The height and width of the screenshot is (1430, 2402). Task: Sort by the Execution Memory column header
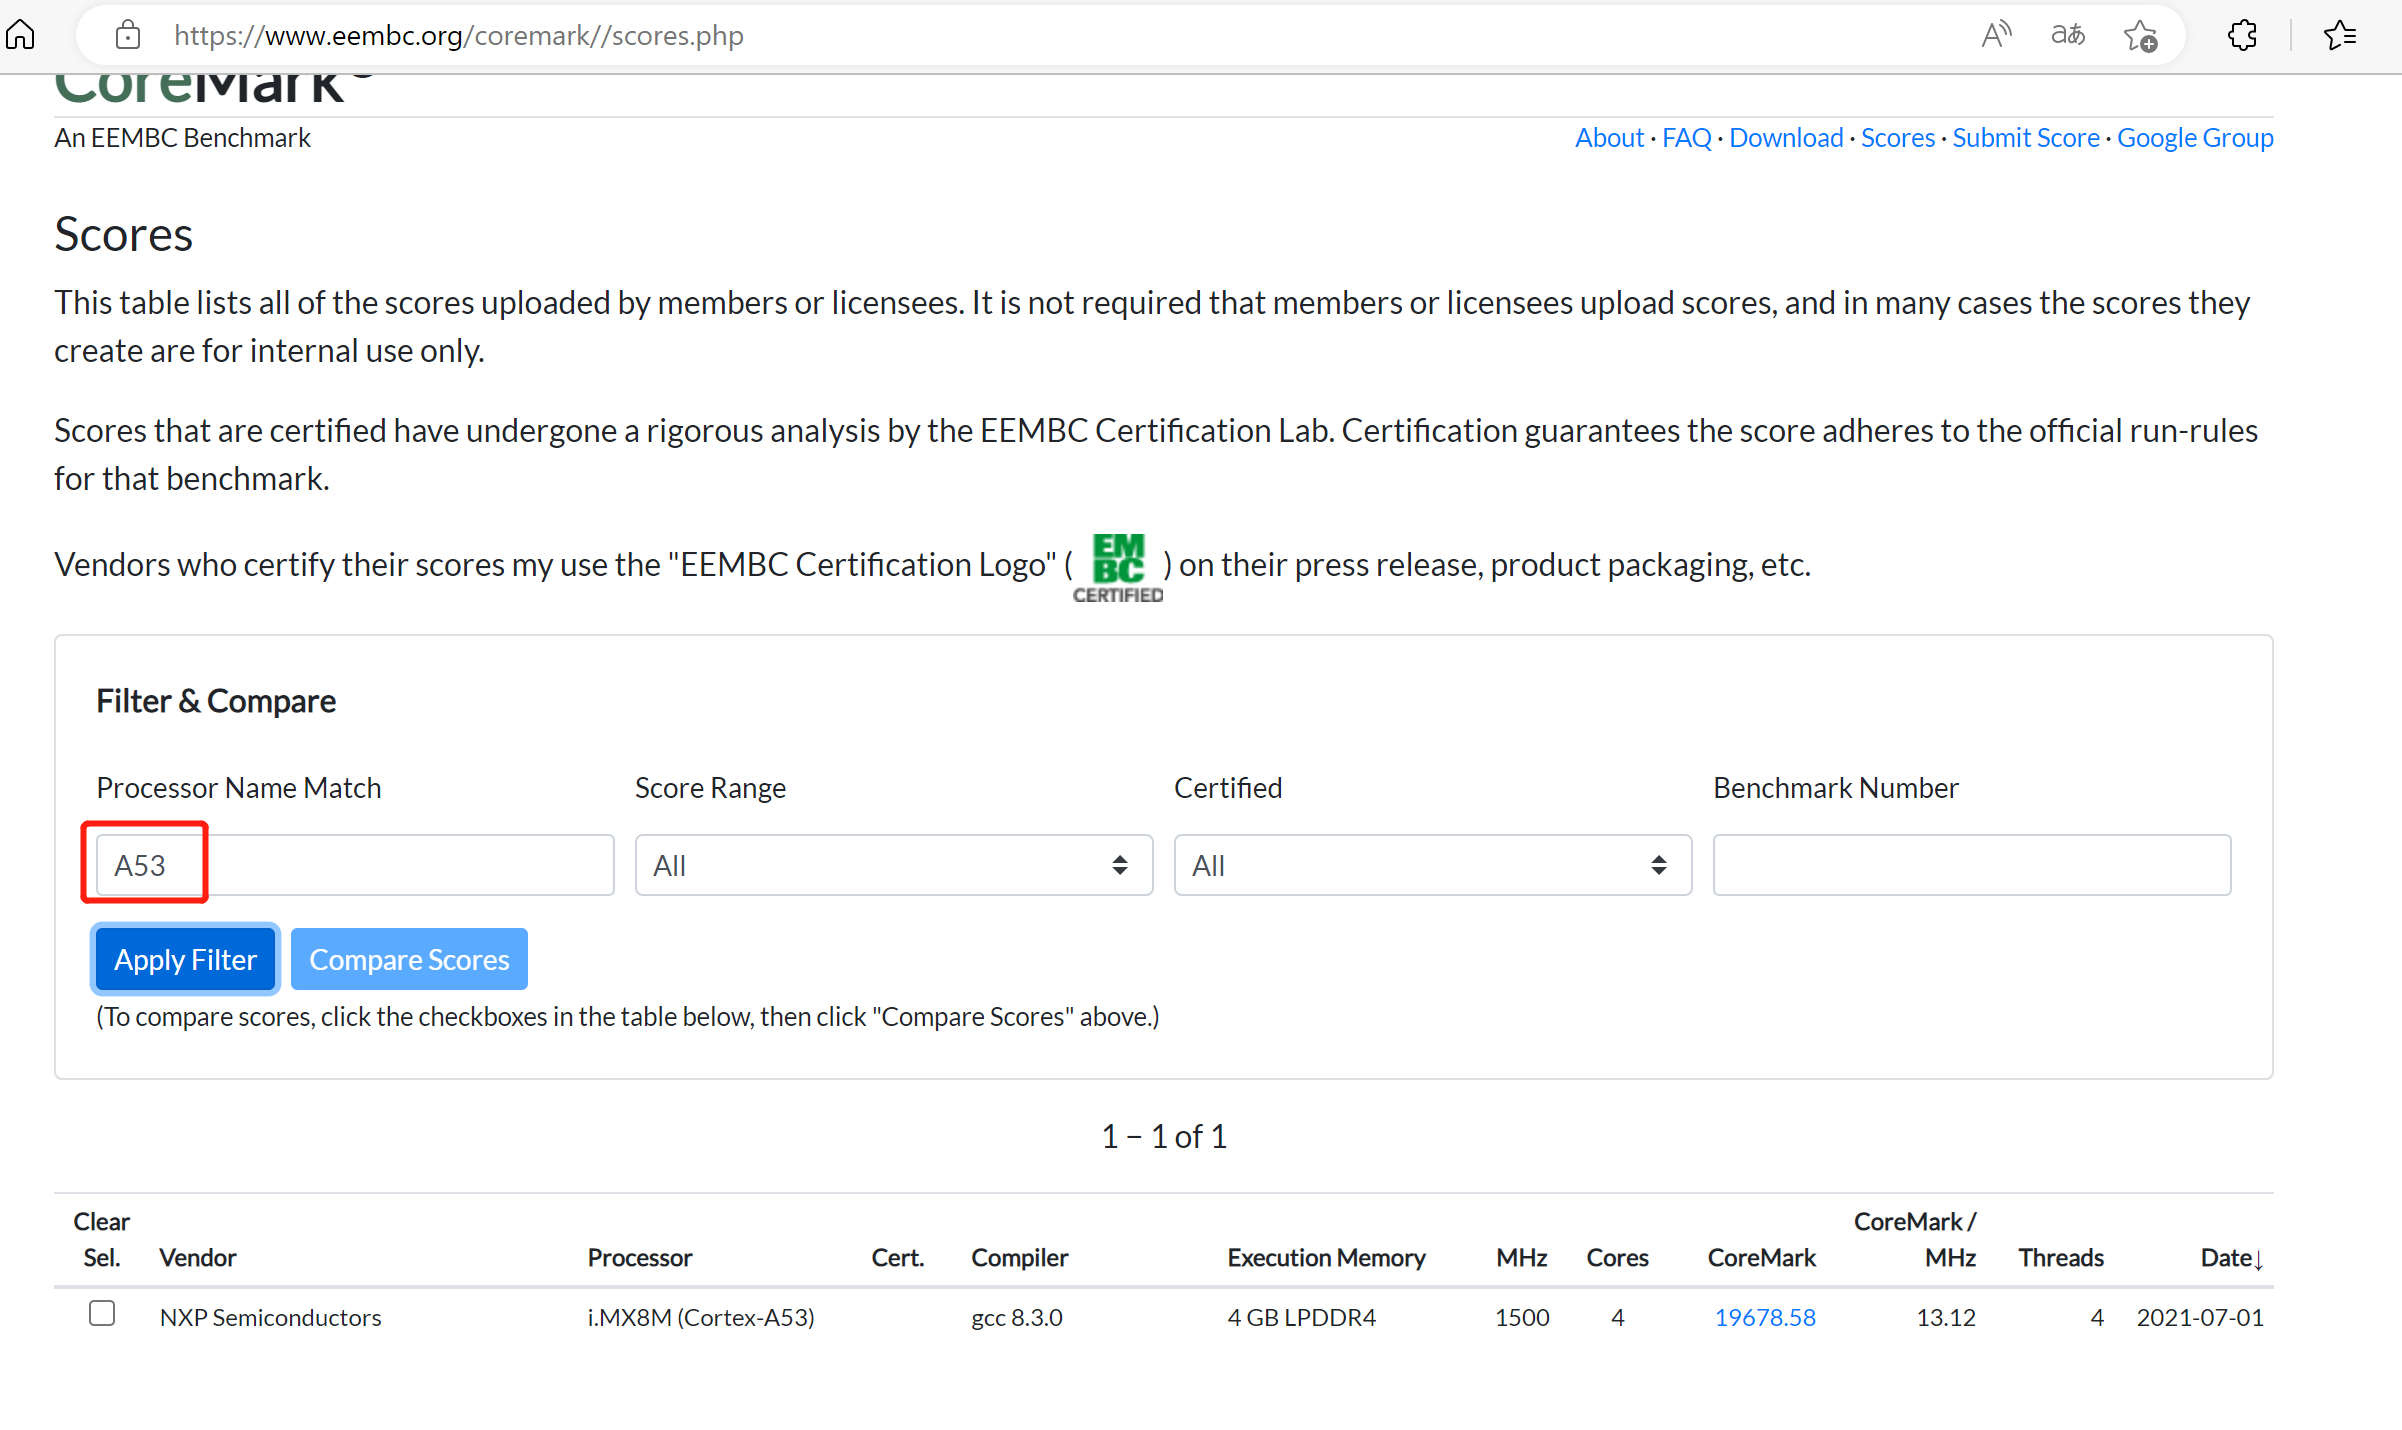pyautogui.click(x=1326, y=1257)
